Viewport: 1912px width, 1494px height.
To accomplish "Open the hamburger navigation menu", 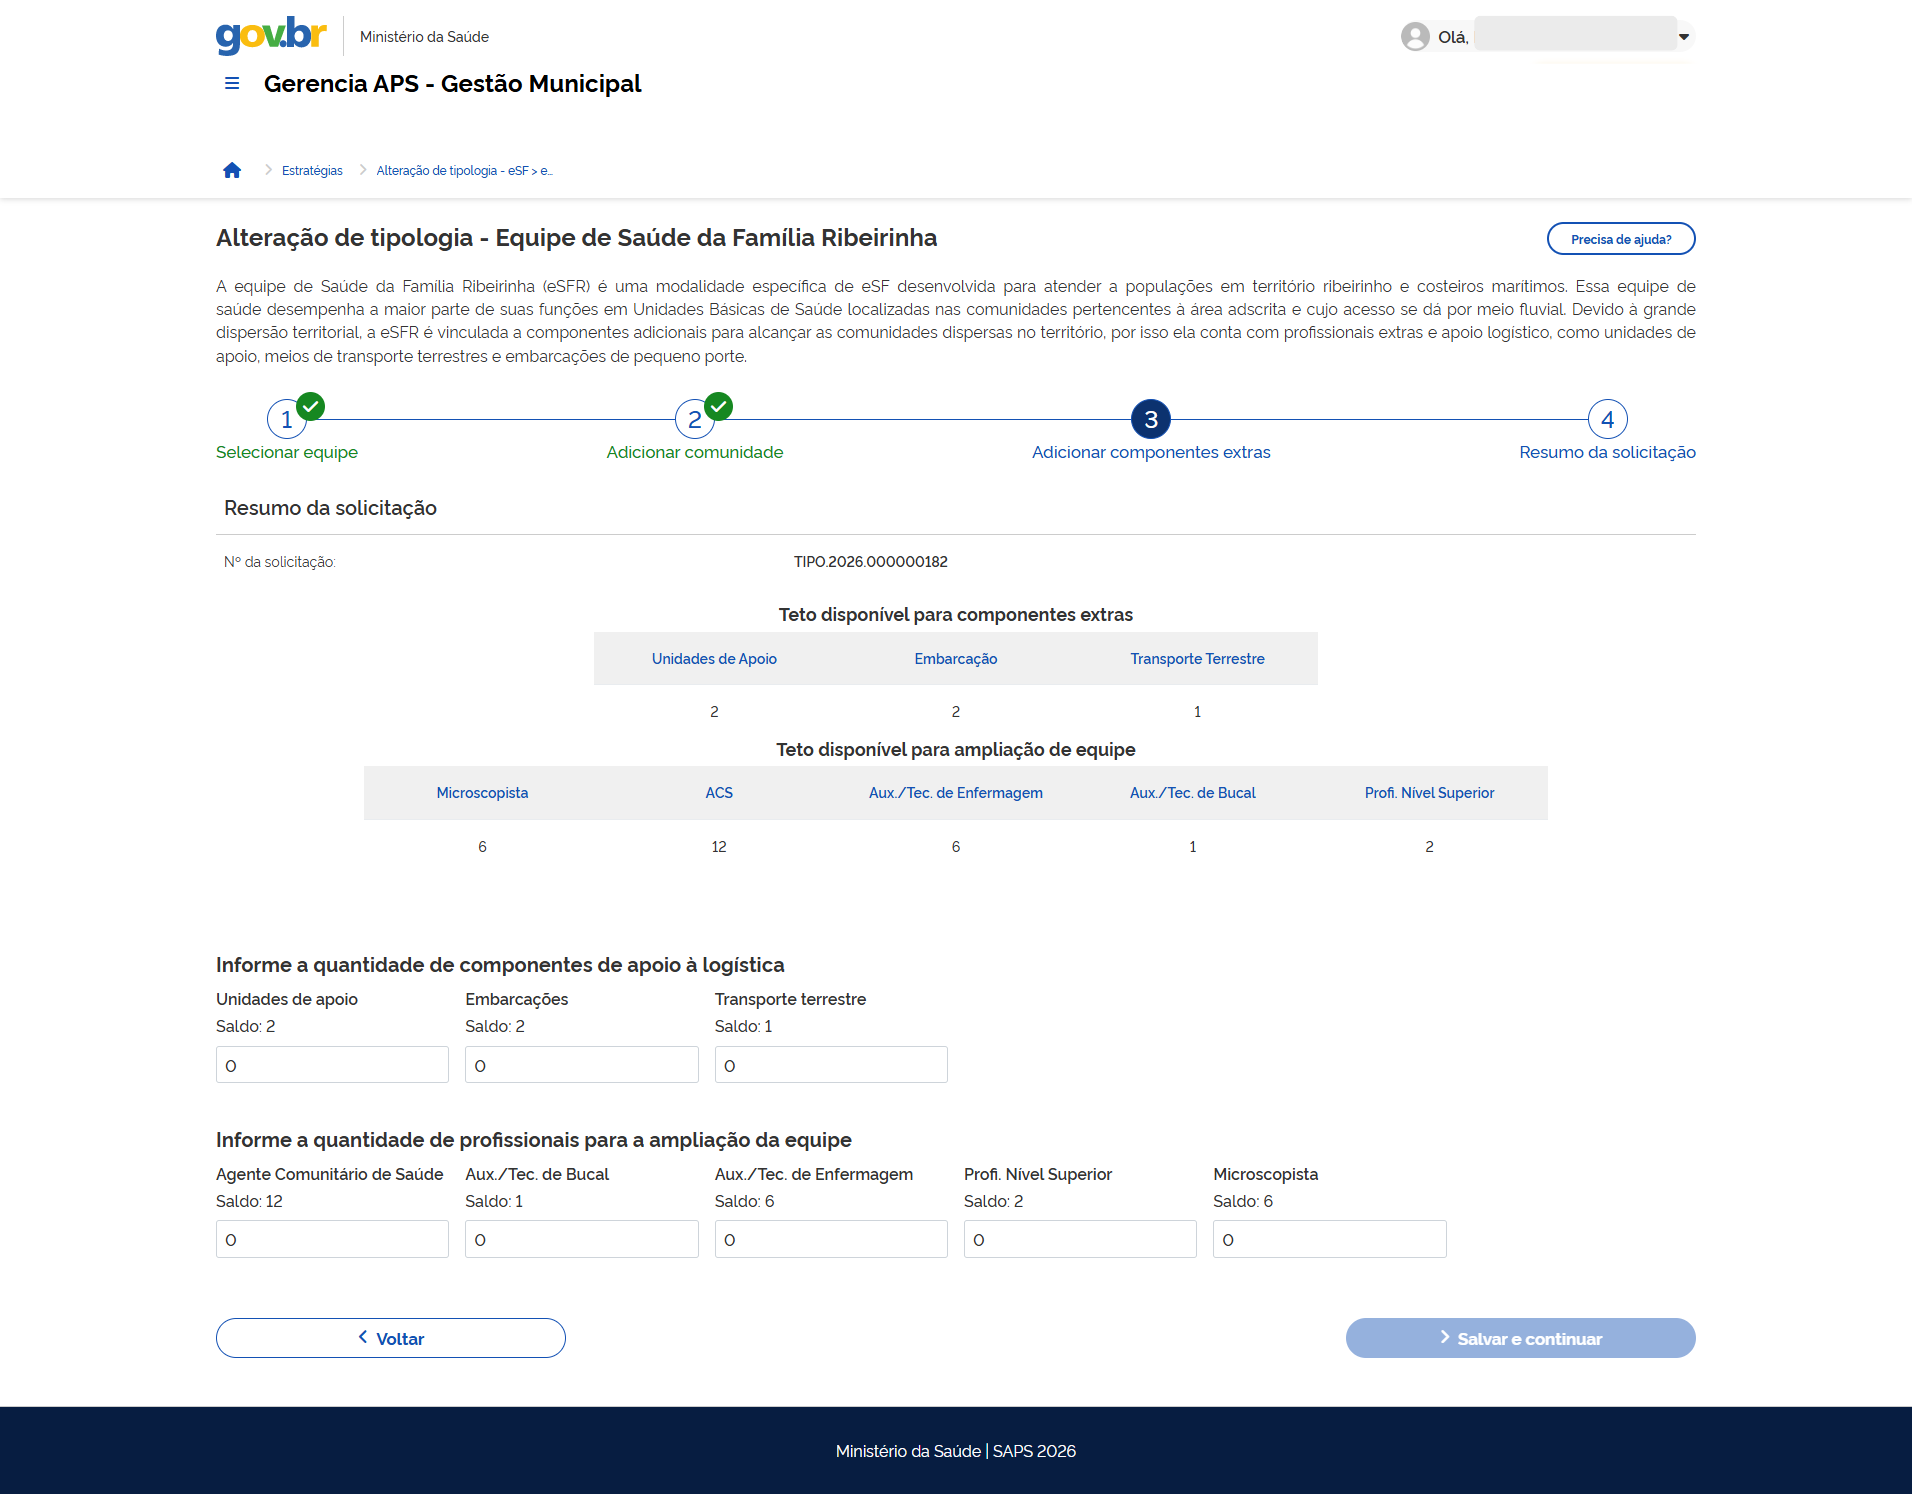I will pos(232,84).
